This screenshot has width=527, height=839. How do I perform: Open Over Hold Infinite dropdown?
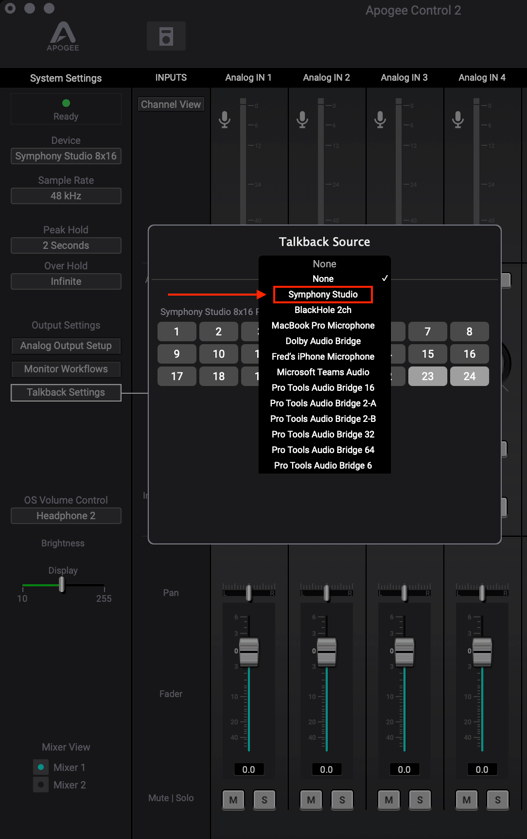tap(66, 281)
